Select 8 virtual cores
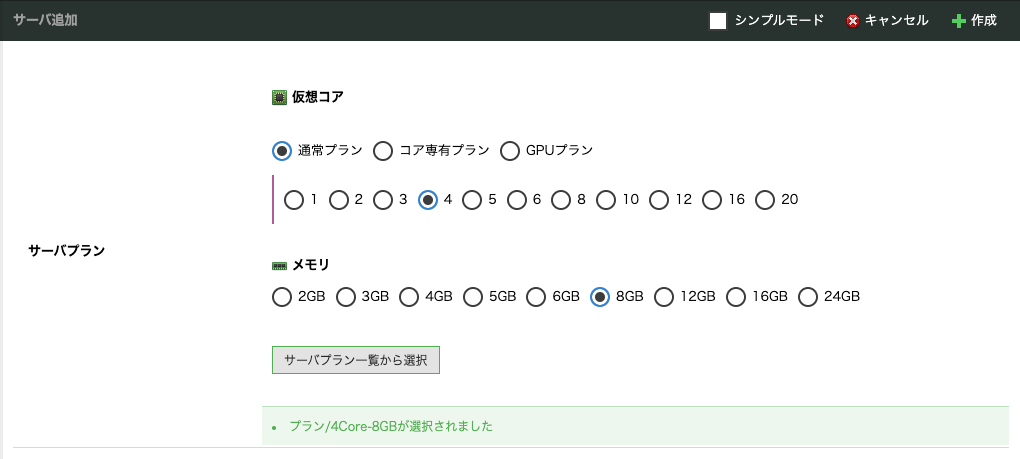1020x459 pixels. [561, 200]
